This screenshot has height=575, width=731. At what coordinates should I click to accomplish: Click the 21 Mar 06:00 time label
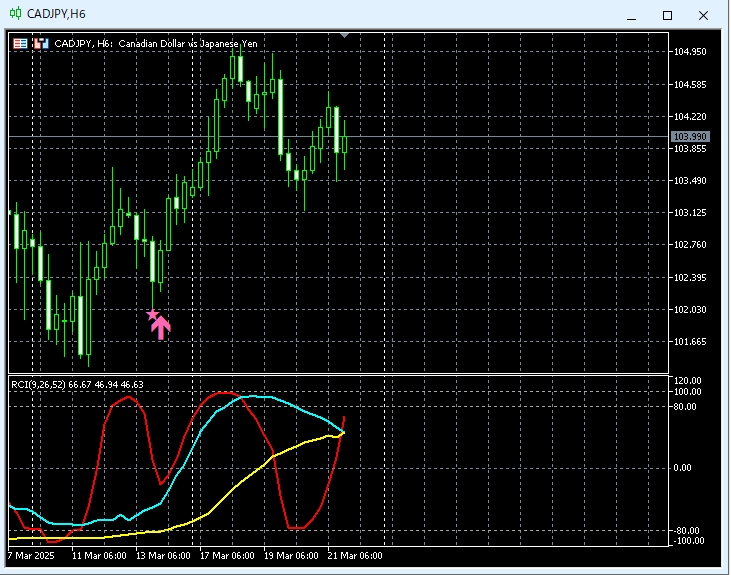pyautogui.click(x=355, y=555)
